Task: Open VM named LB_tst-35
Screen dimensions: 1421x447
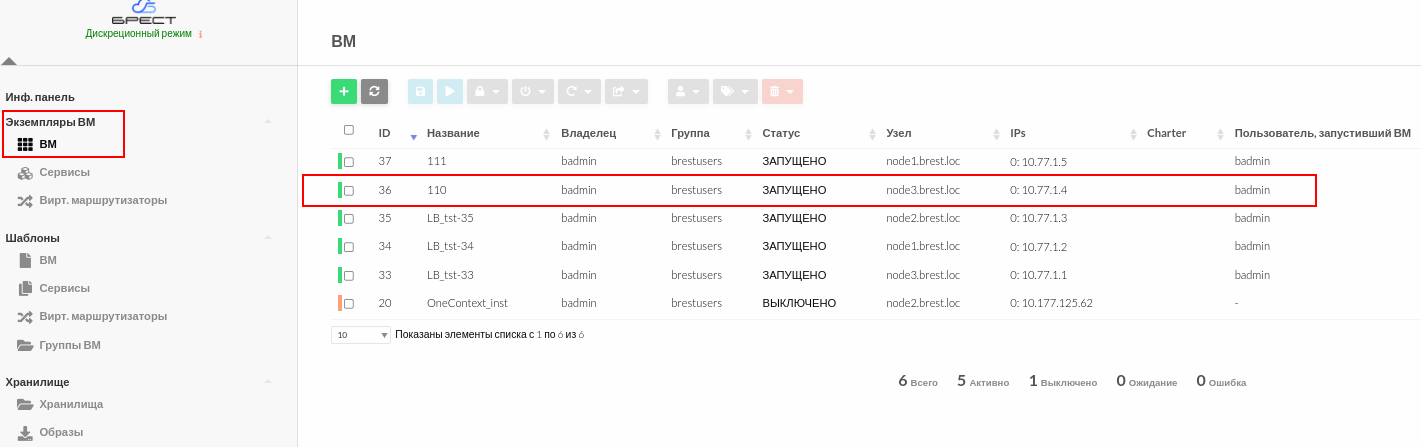Action: [x=450, y=217]
